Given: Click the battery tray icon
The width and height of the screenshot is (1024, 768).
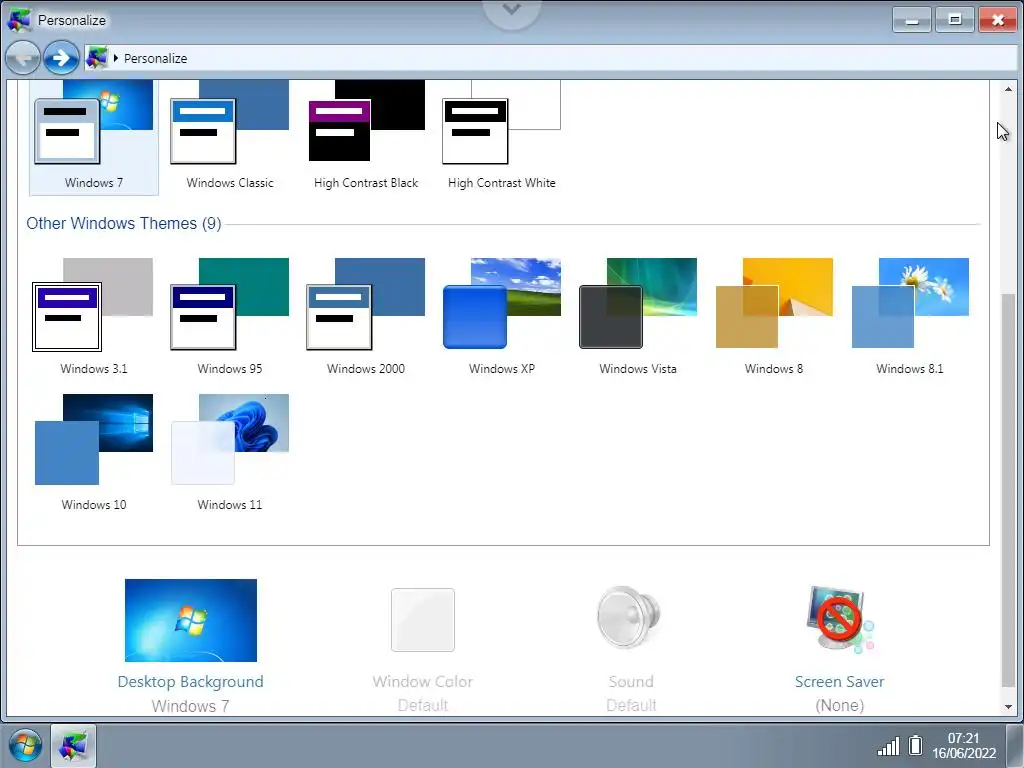Looking at the screenshot, I should [x=916, y=745].
